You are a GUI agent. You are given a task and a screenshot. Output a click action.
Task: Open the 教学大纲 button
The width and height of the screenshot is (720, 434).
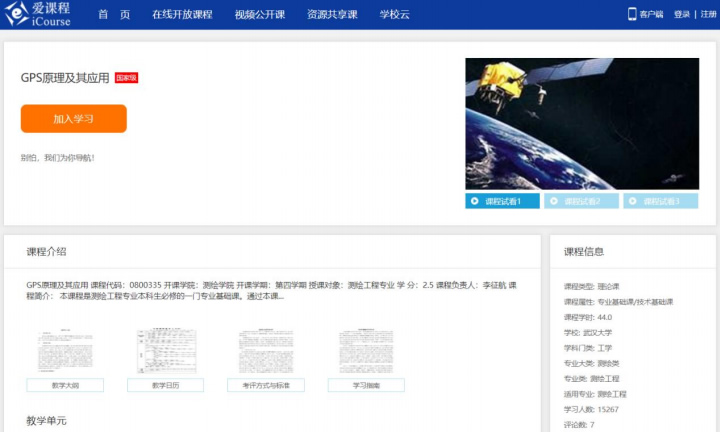[64, 385]
